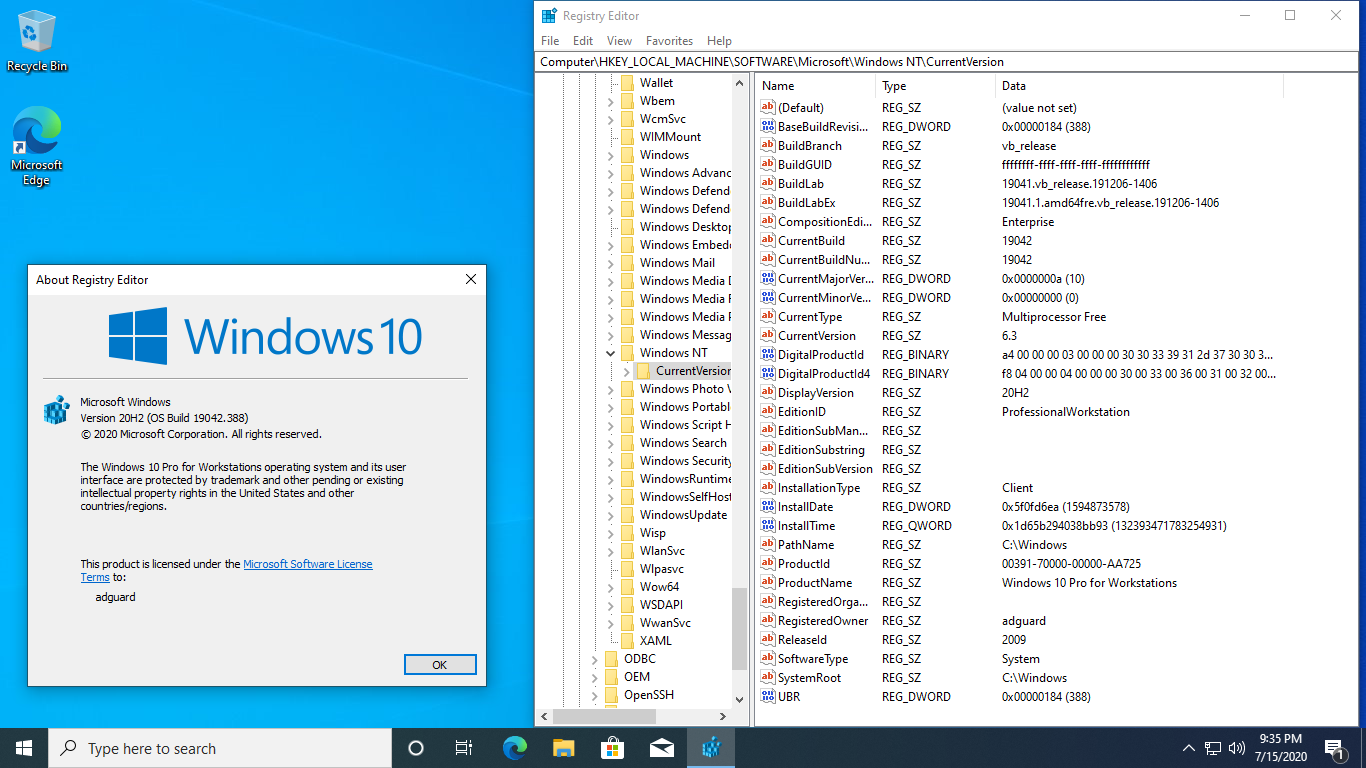Close the About Registry Editor dialog
This screenshot has width=1366, height=768.
click(471, 280)
